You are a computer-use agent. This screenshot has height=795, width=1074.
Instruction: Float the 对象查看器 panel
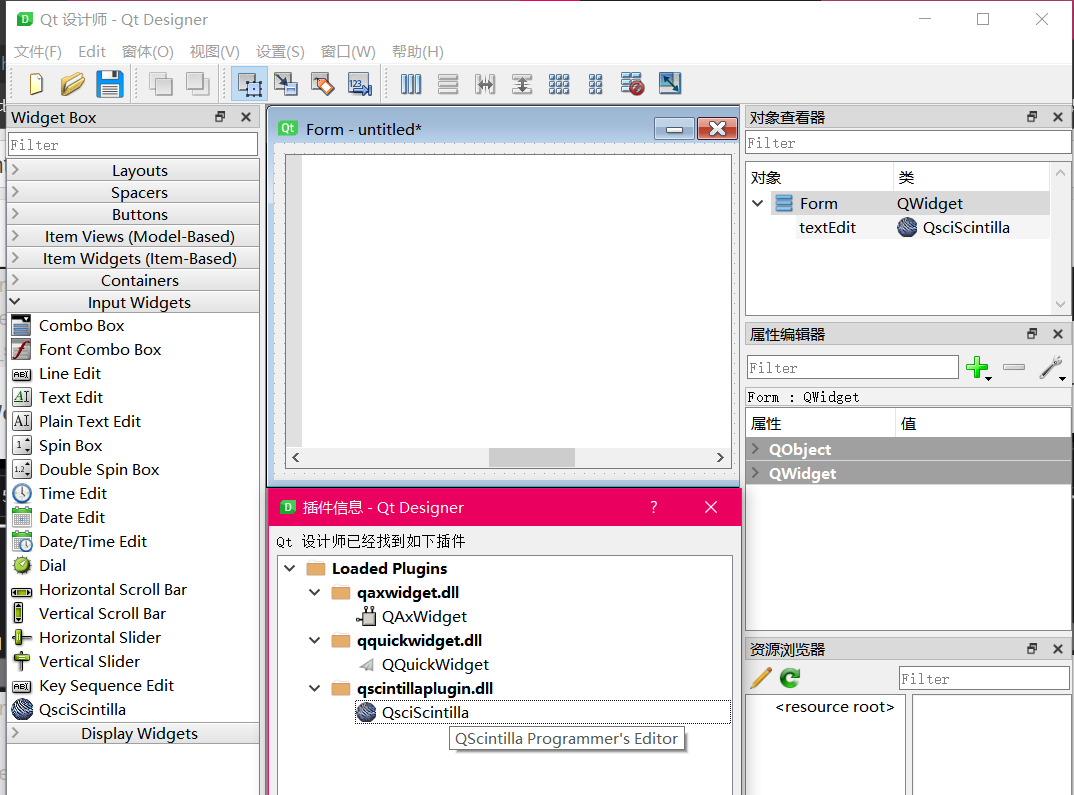coord(1032,117)
